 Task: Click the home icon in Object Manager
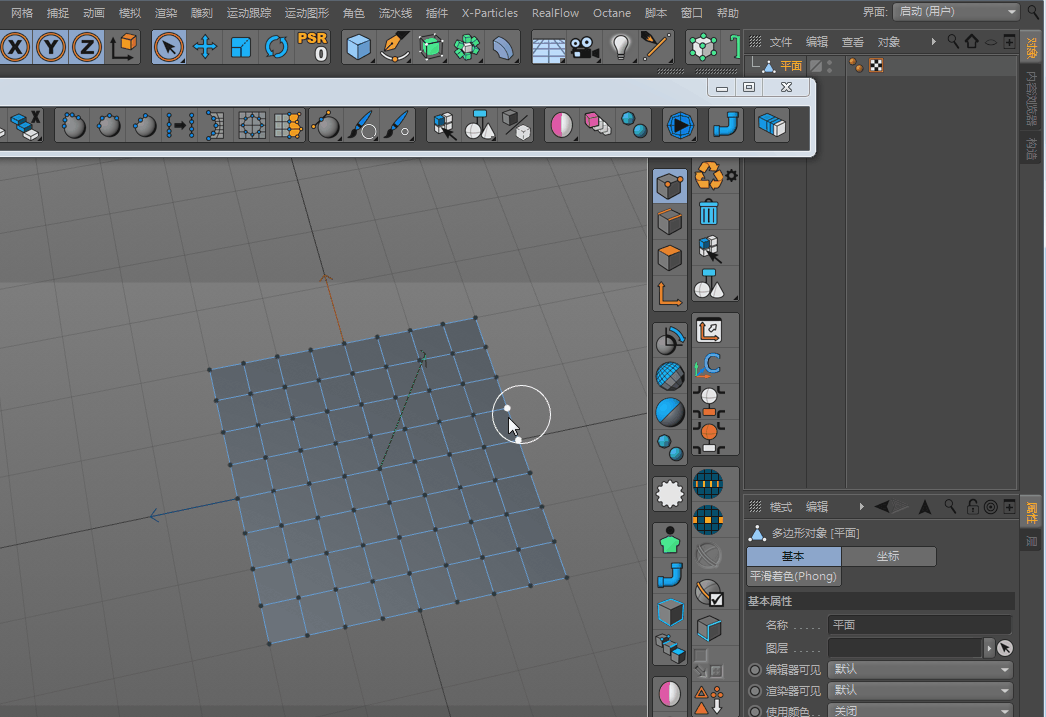click(971, 41)
